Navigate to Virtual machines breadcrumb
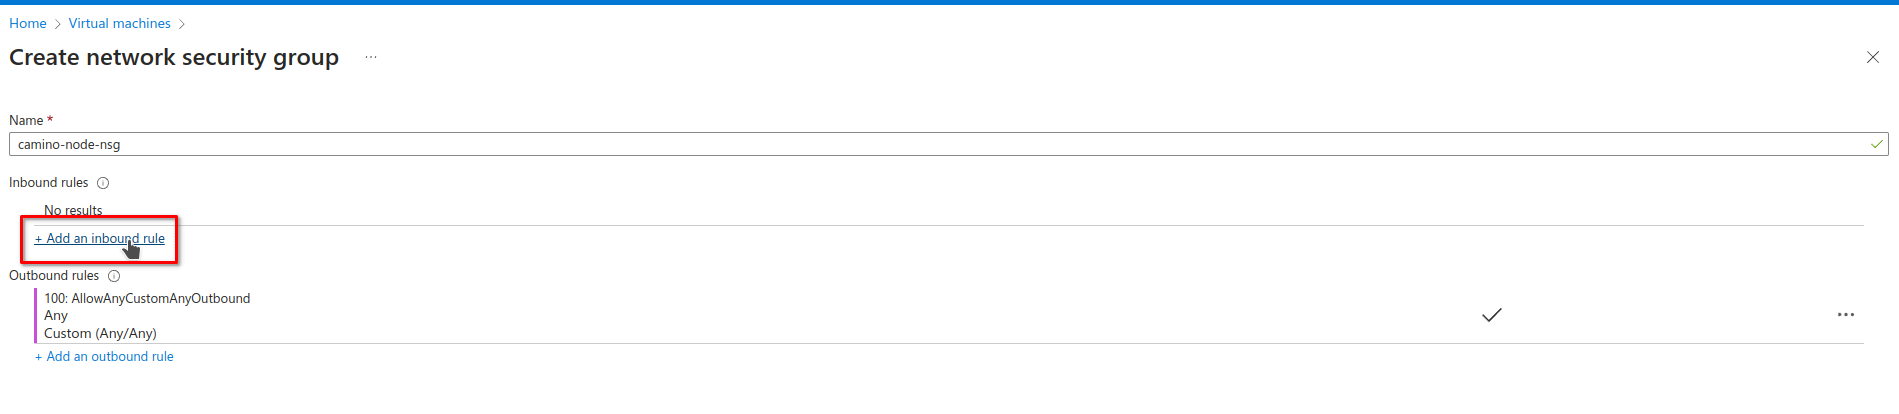The height and width of the screenshot is (414, 1899). (x=119, y=23)
